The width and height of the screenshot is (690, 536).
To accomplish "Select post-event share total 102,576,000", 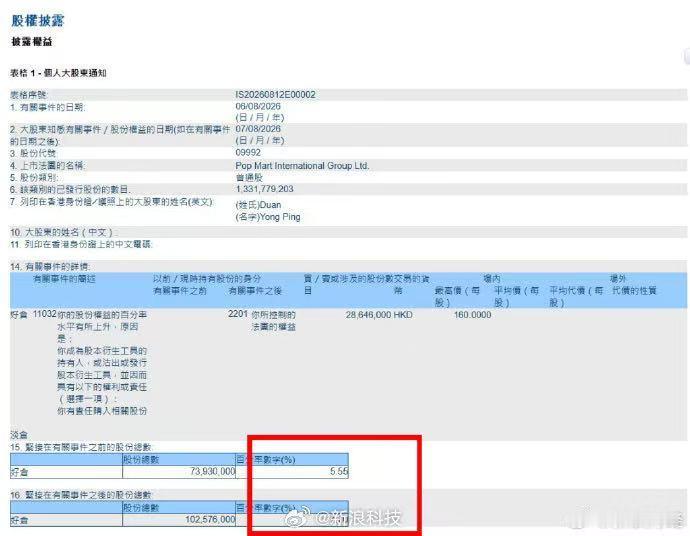I will 210,520.
